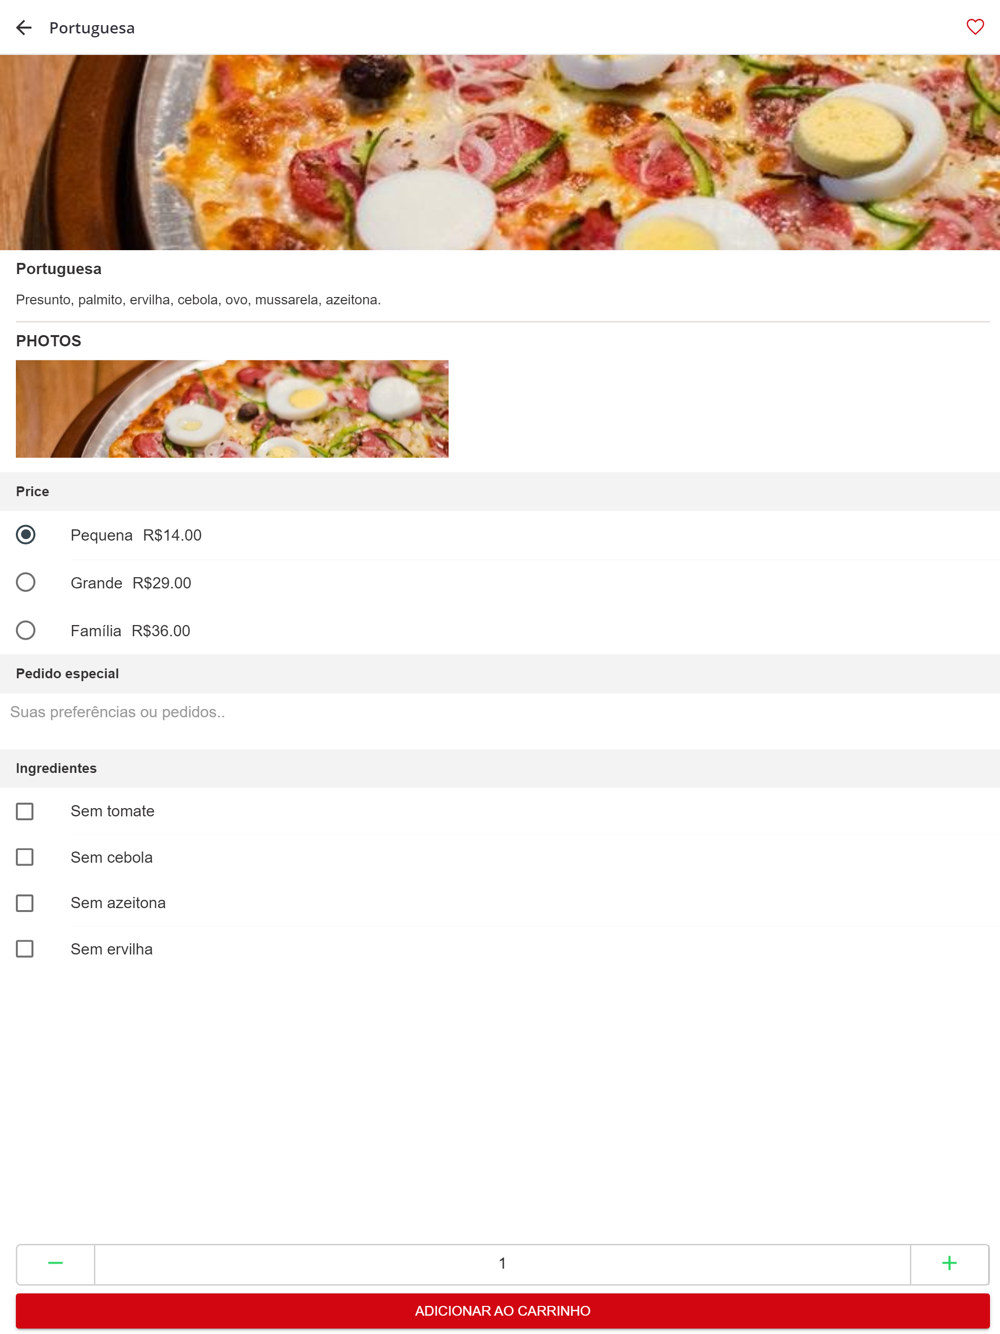Click the large pizza header image
1000x1334 pixels.
(500, 152)
